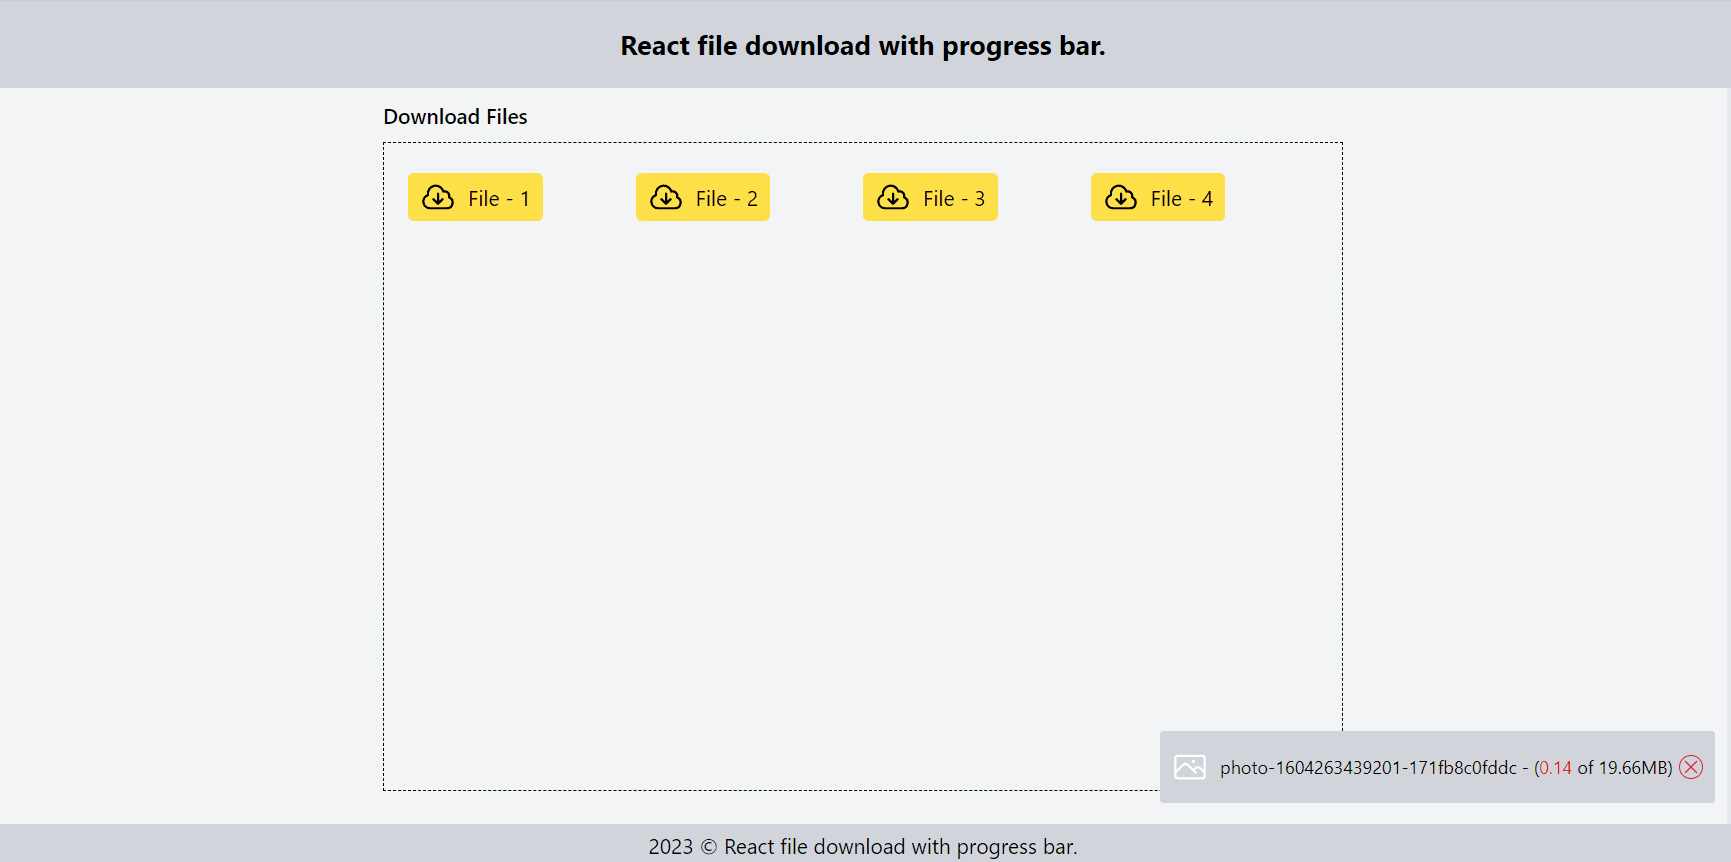The image size is (1731, 862).
Task: Start download via "File - 3" label
Action: pyautogui.click(x=953, y=199)
